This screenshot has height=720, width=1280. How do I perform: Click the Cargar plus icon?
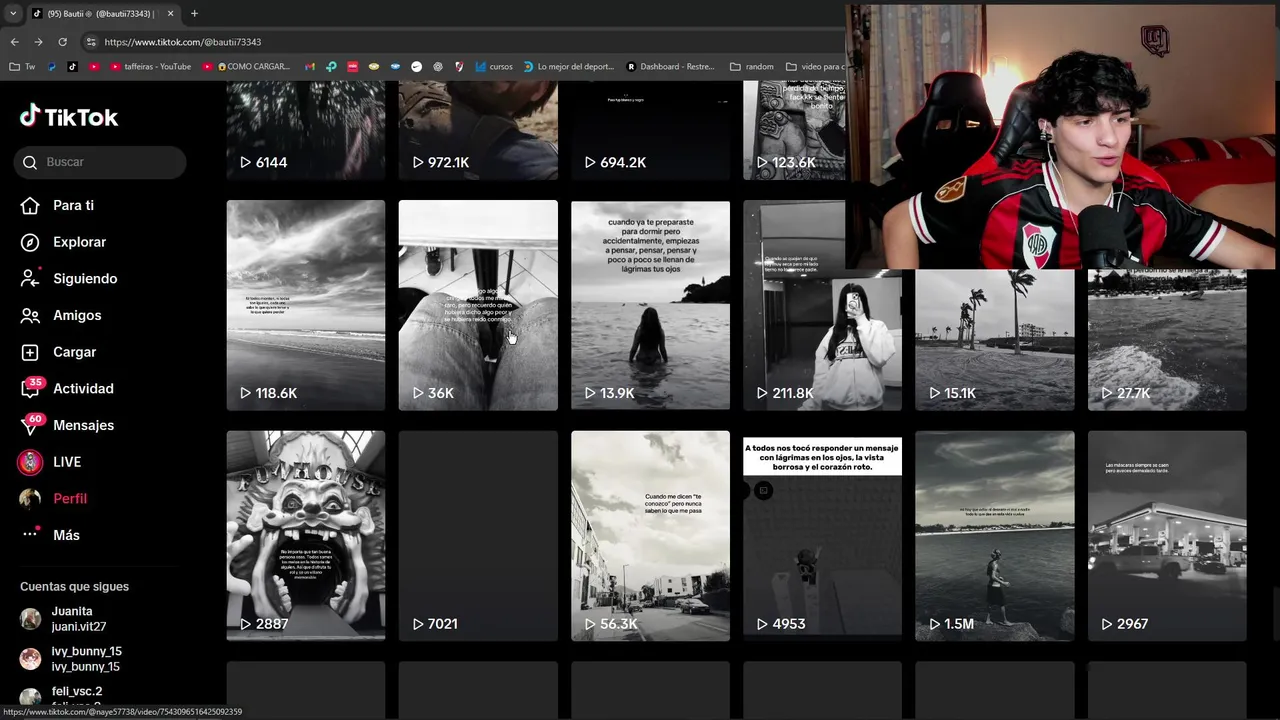(x=30, y=352)
